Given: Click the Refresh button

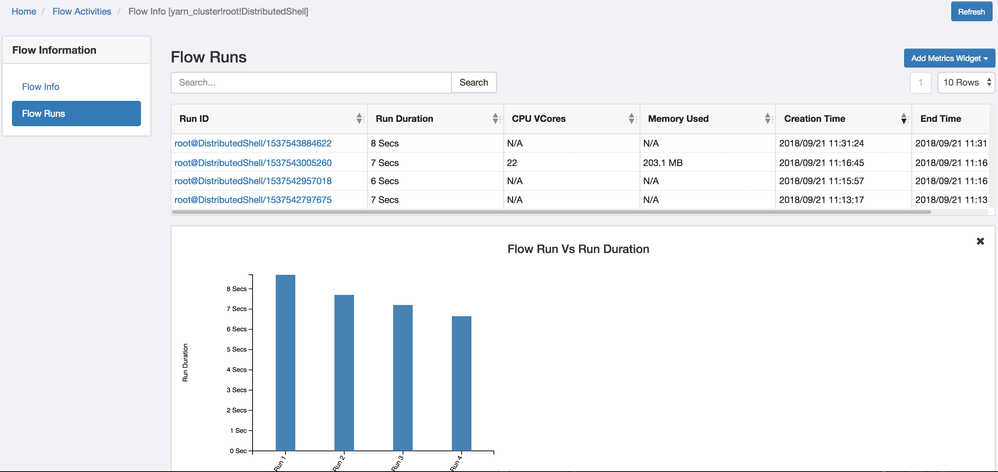Looking at the screenshot, I should click(x=971, y=12).
